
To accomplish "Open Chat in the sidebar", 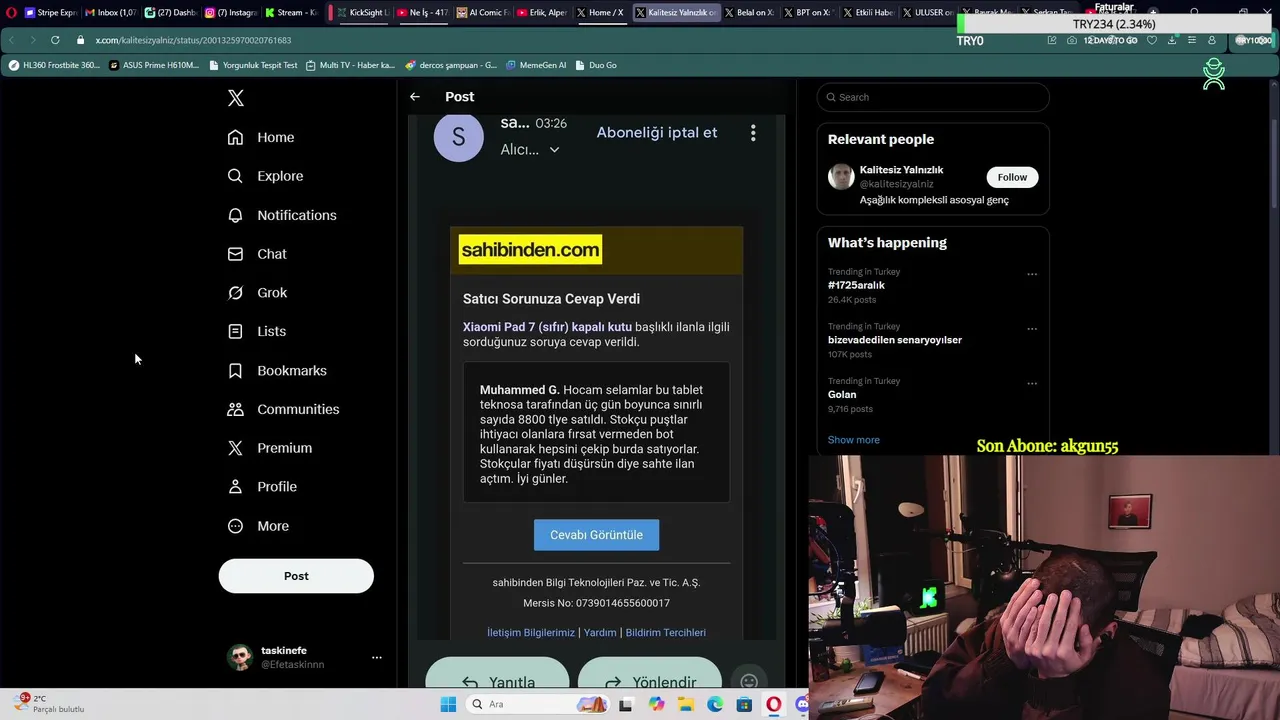I will tap(257, 254).
